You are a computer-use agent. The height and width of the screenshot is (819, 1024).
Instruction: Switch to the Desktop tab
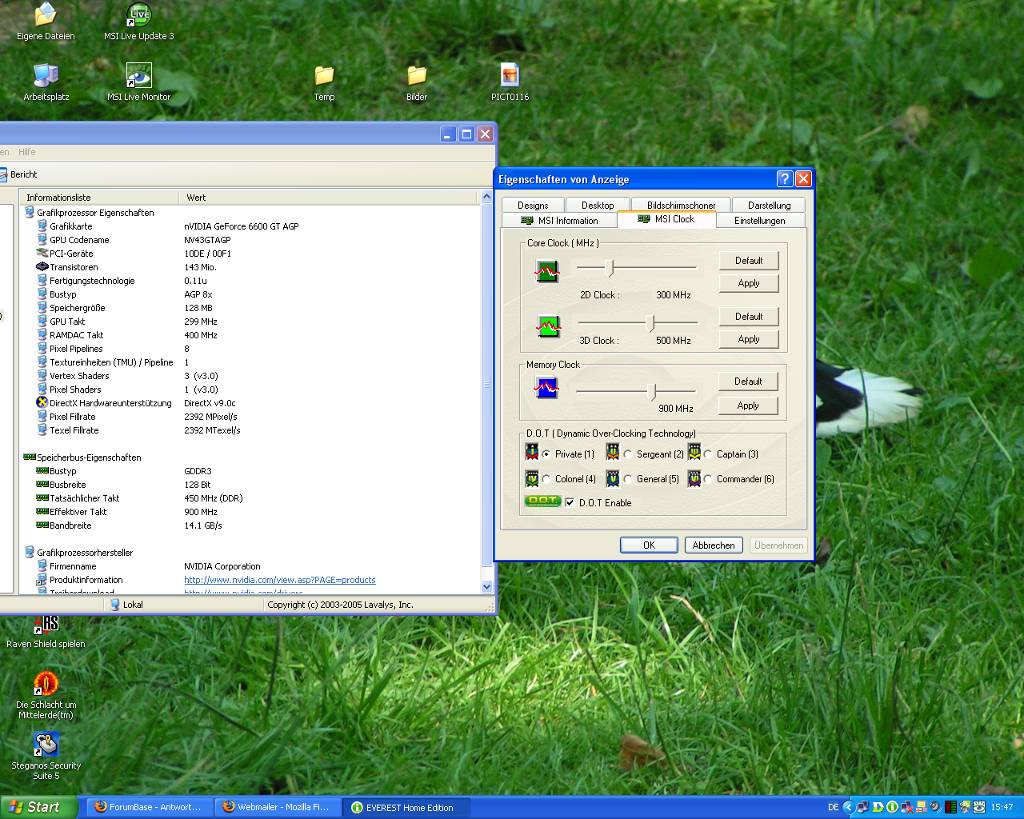click(x=598, y=205)
